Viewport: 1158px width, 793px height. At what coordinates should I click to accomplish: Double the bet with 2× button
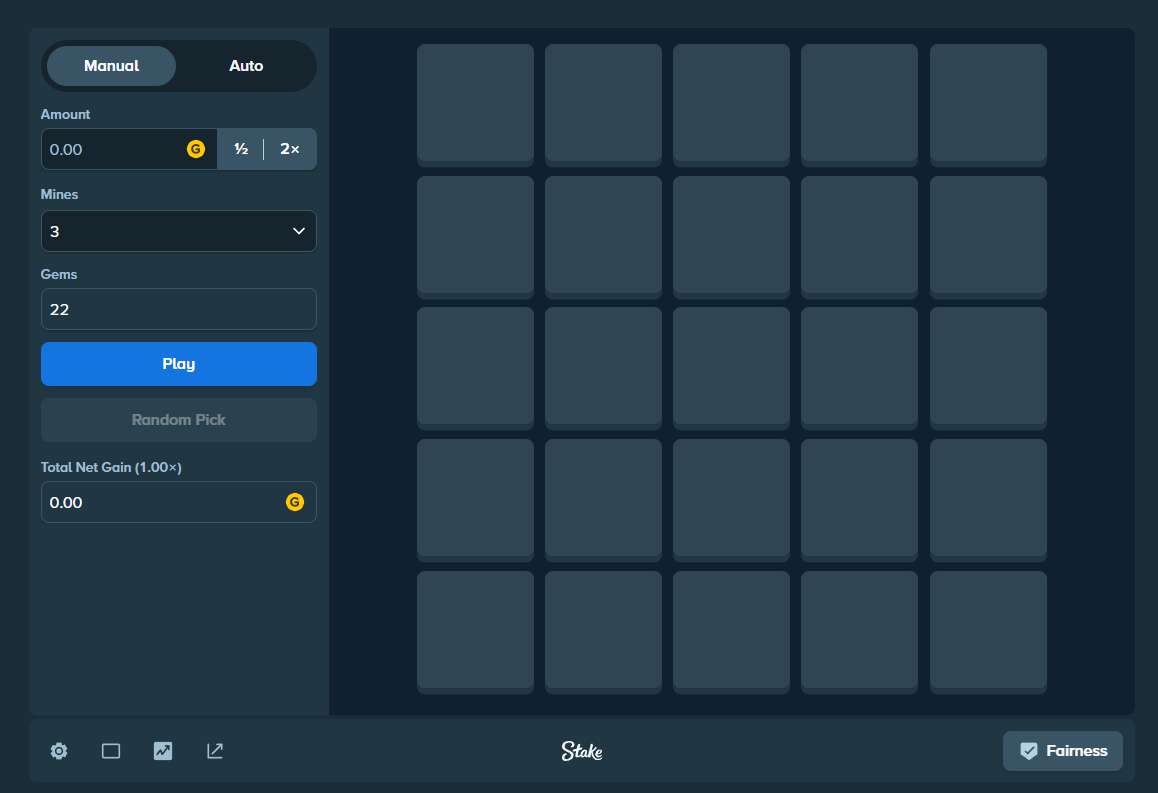(x=290, y=149)
